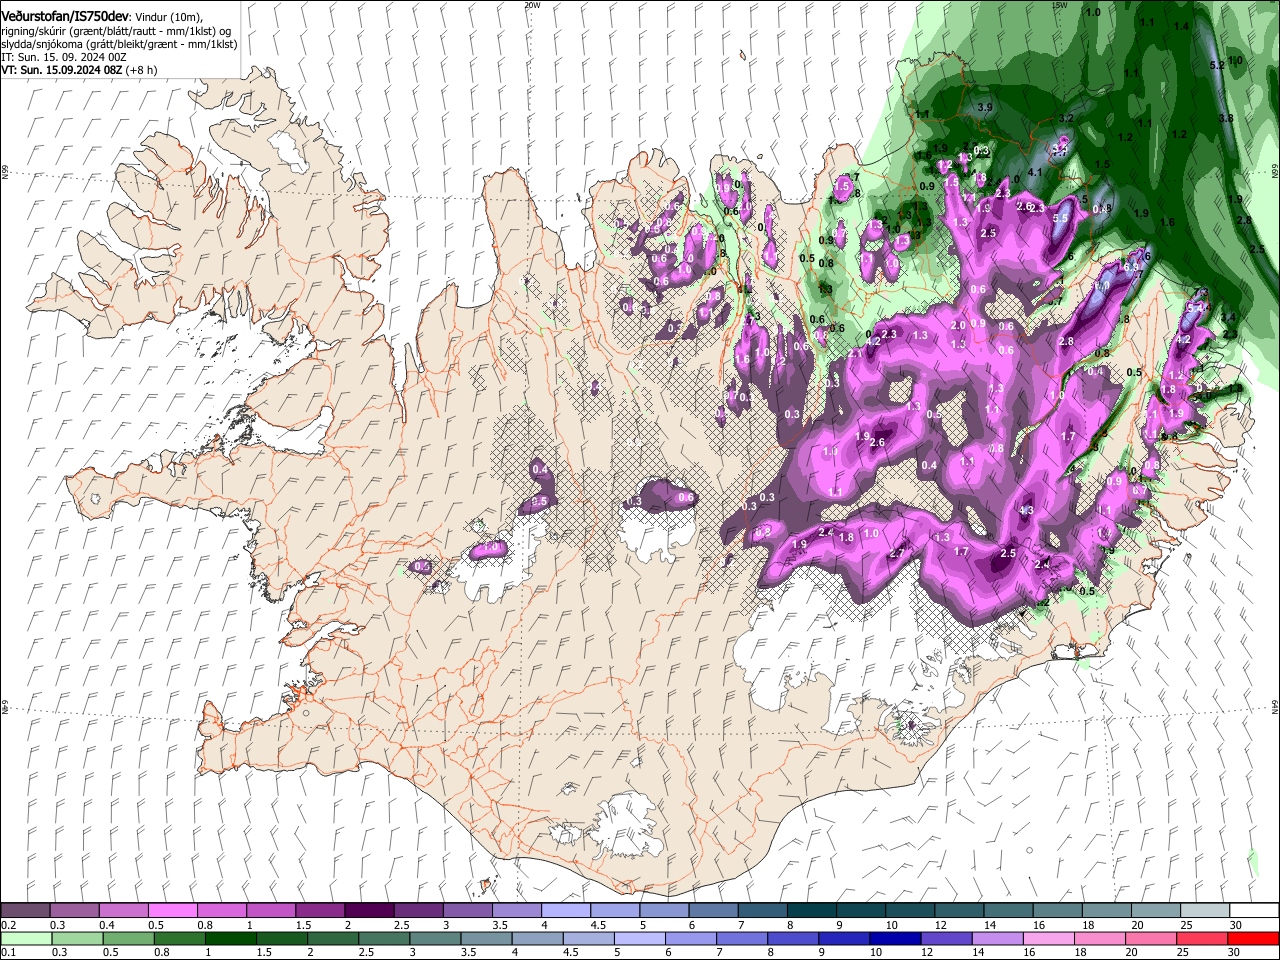Pick the pale green rain swatch between 0.1 and 0.3
Image resolution: width=1280 pixels, height=960 pixels.
coord(25,938)
